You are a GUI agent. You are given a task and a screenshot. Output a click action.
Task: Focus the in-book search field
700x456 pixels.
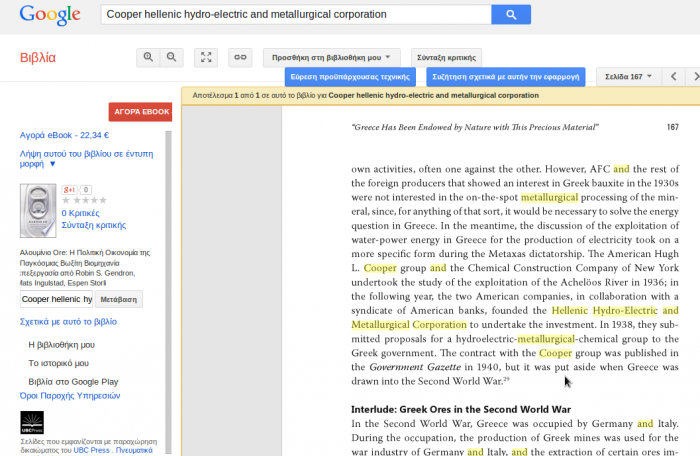pyautogui.click(x=56, y=299)
